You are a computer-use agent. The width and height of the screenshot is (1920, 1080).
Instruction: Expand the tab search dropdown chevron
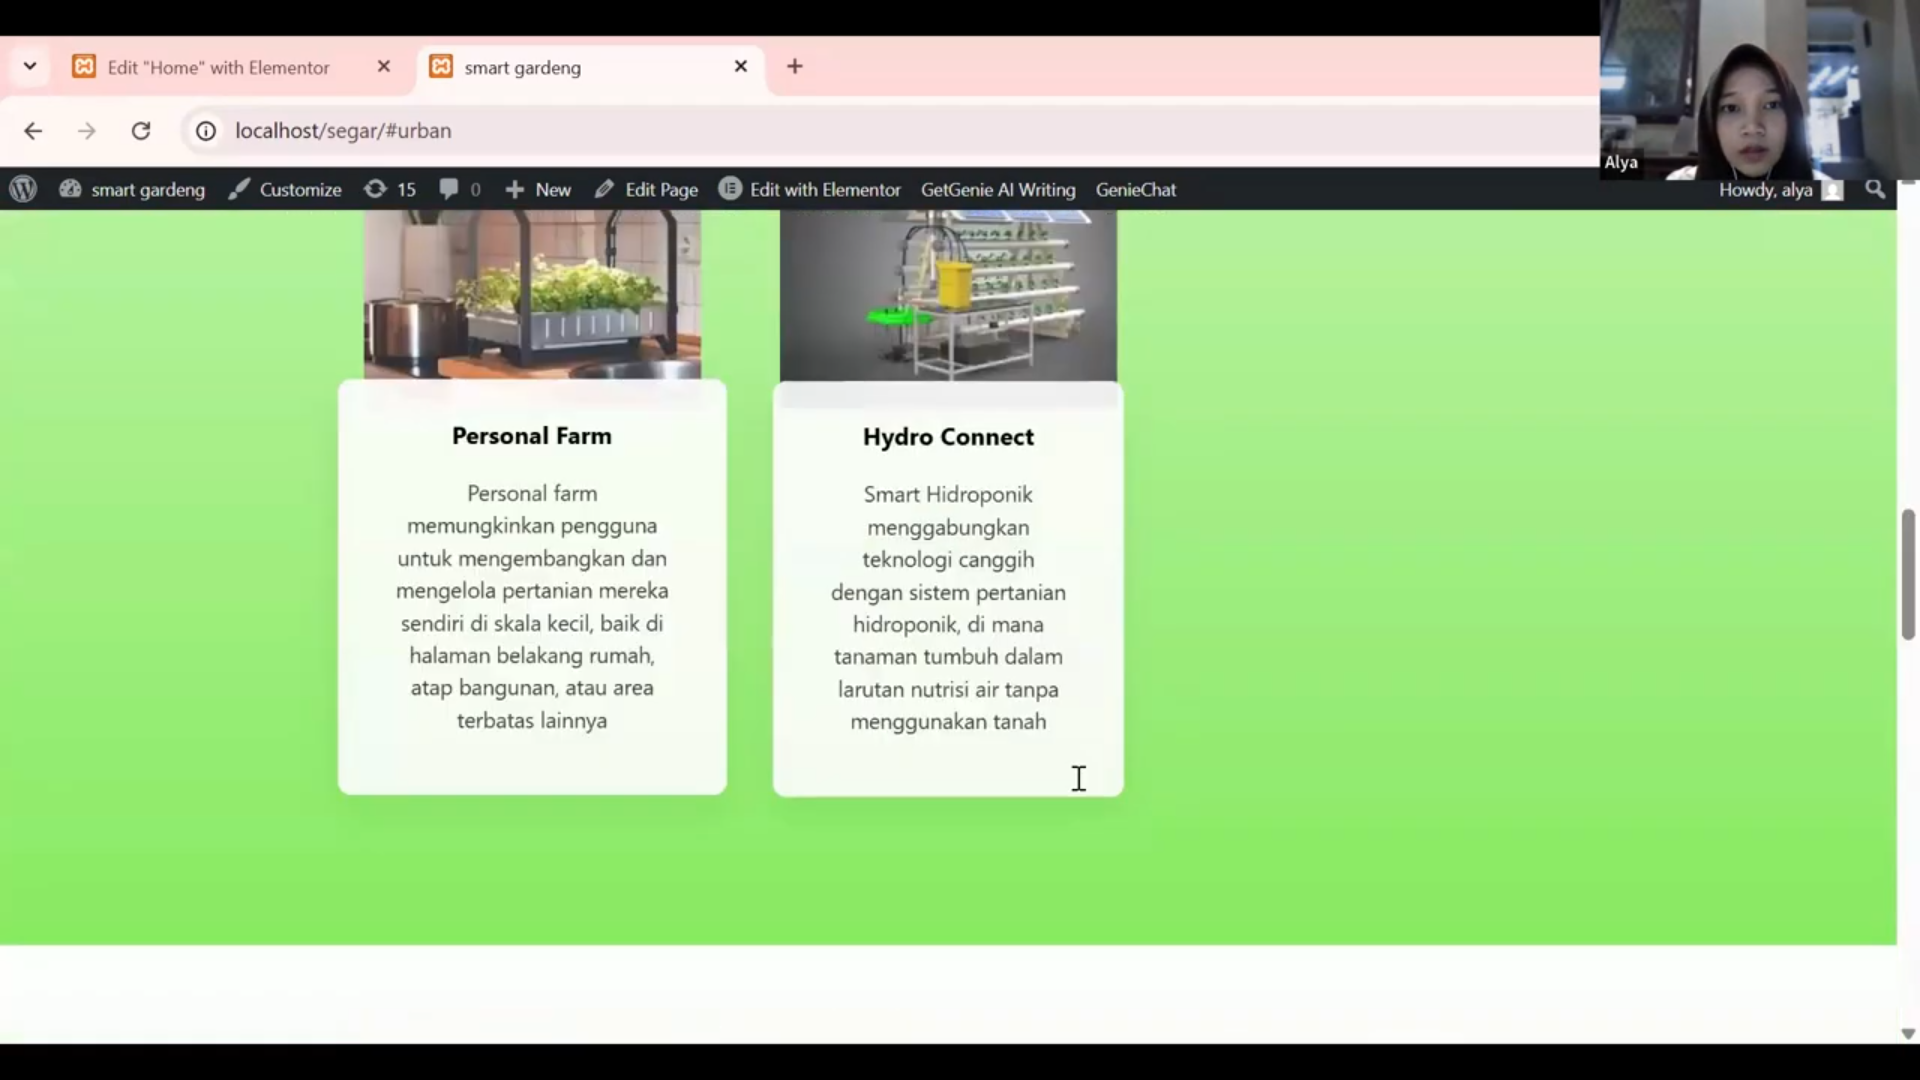point(30,66)
